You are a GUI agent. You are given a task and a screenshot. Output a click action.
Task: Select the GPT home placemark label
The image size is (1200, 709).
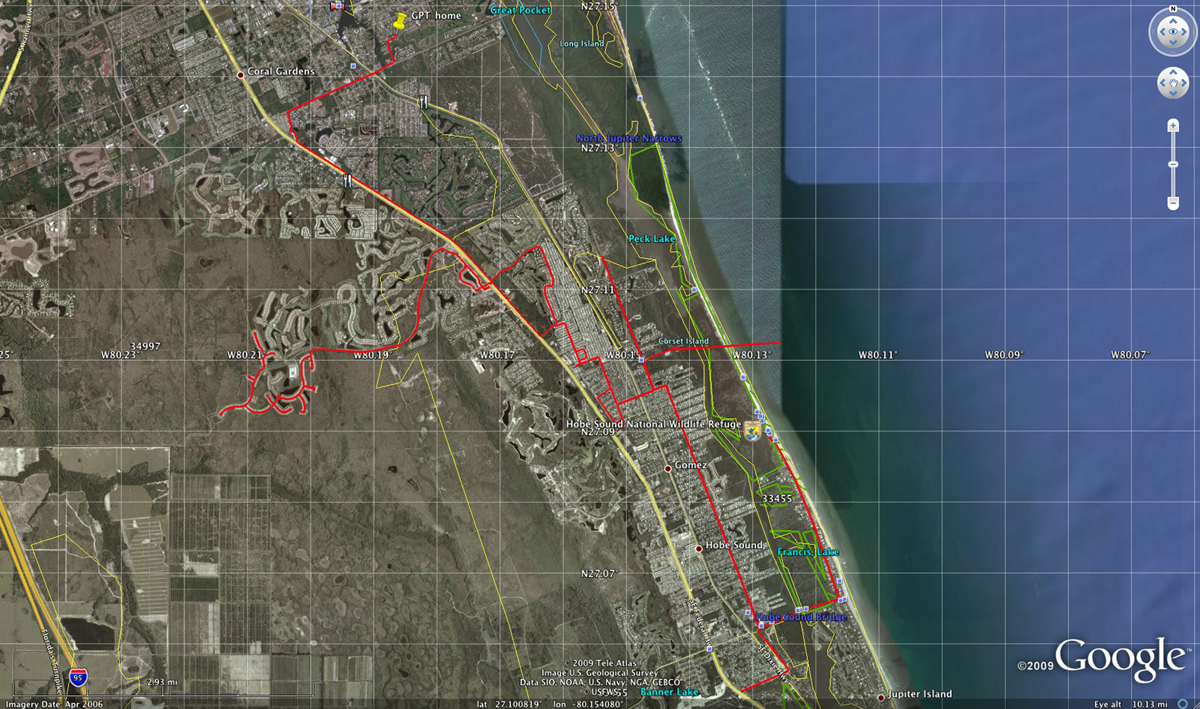pos(436,16)
